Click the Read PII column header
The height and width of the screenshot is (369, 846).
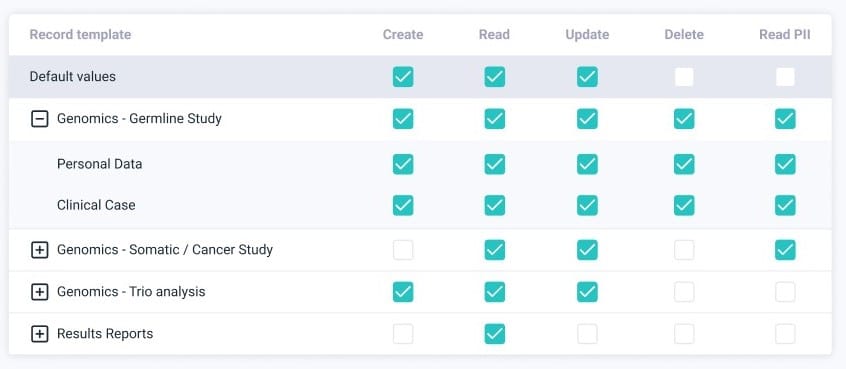coord(785,35)
